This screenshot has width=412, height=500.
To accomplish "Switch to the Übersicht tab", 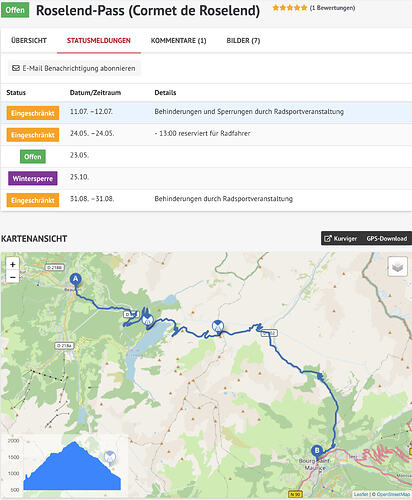I will pyautogui.click(x=29, y=41).
